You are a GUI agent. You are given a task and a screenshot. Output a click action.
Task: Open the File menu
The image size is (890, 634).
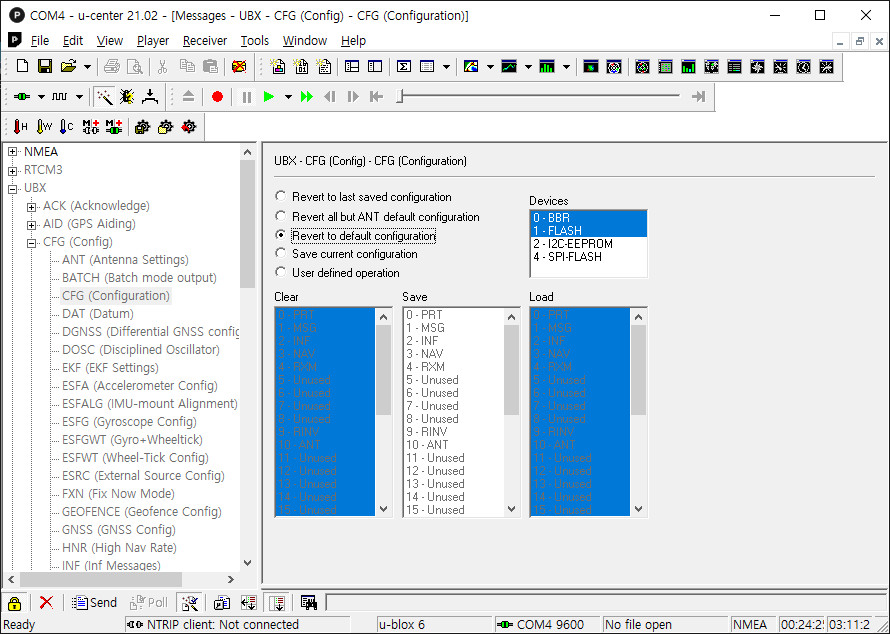[x=40, y=41]
